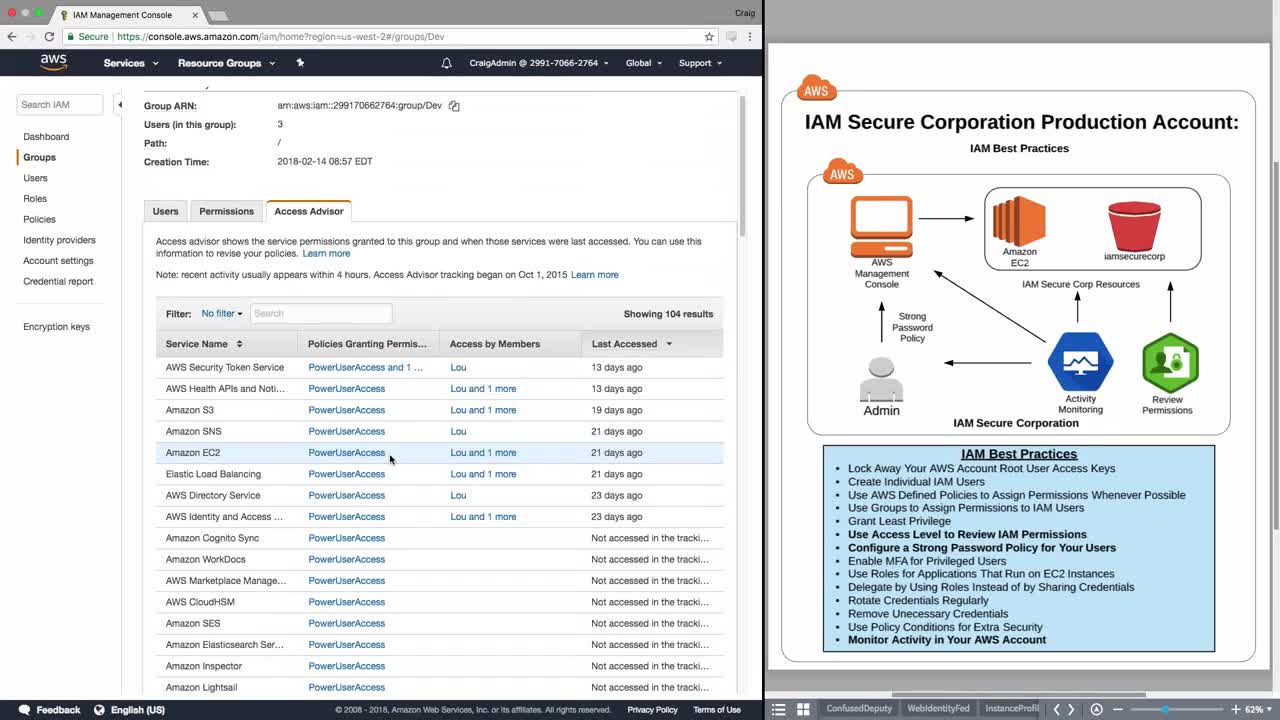Switch to the Users tab
The height and width of the screenshot is (720, 1280).
[x=166, y=211]
